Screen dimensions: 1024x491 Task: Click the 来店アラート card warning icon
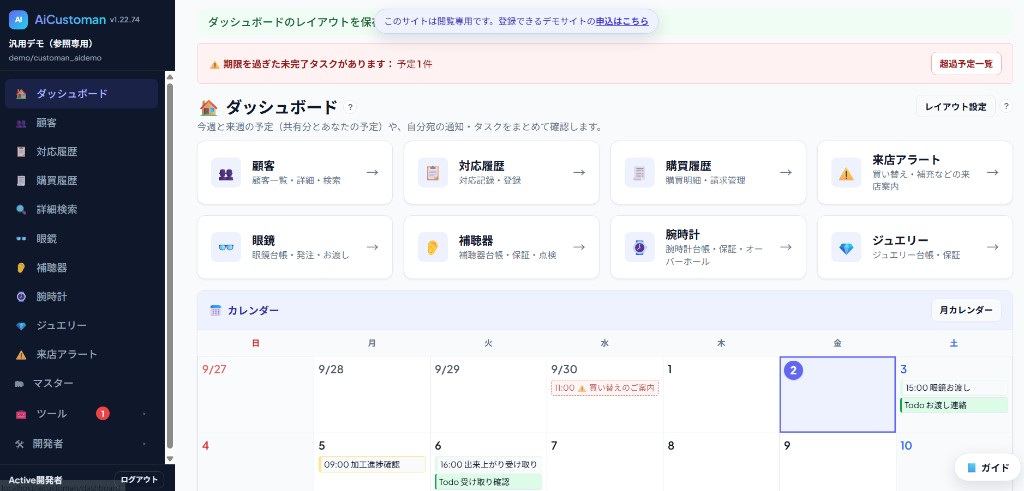point(846,173)
